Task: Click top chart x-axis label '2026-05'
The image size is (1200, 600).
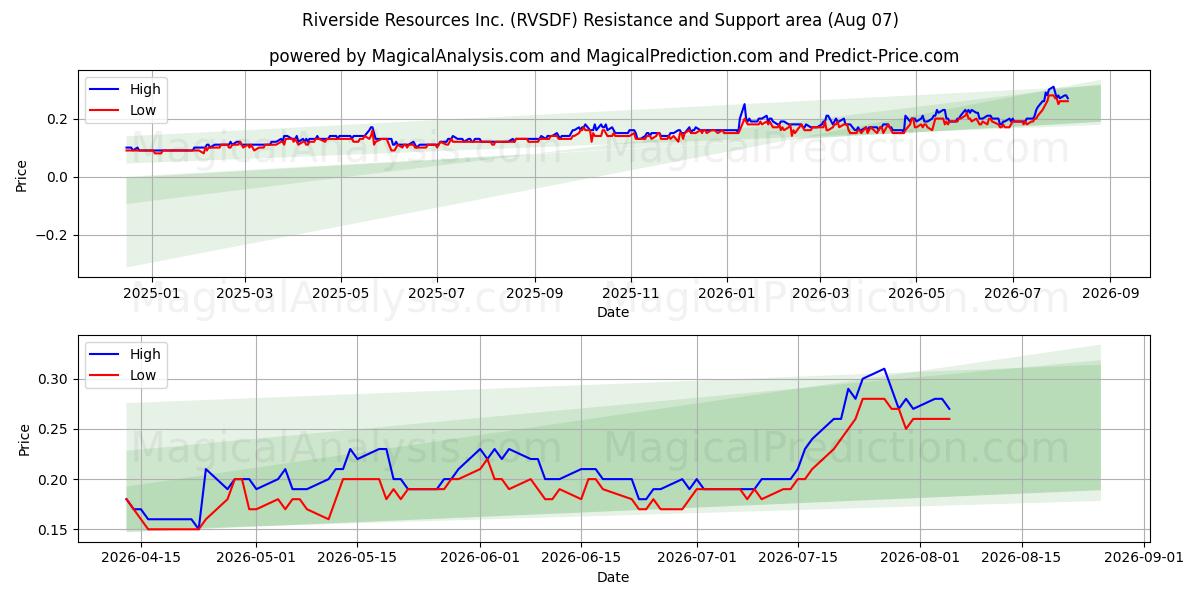Action: [x=916, y=293]
